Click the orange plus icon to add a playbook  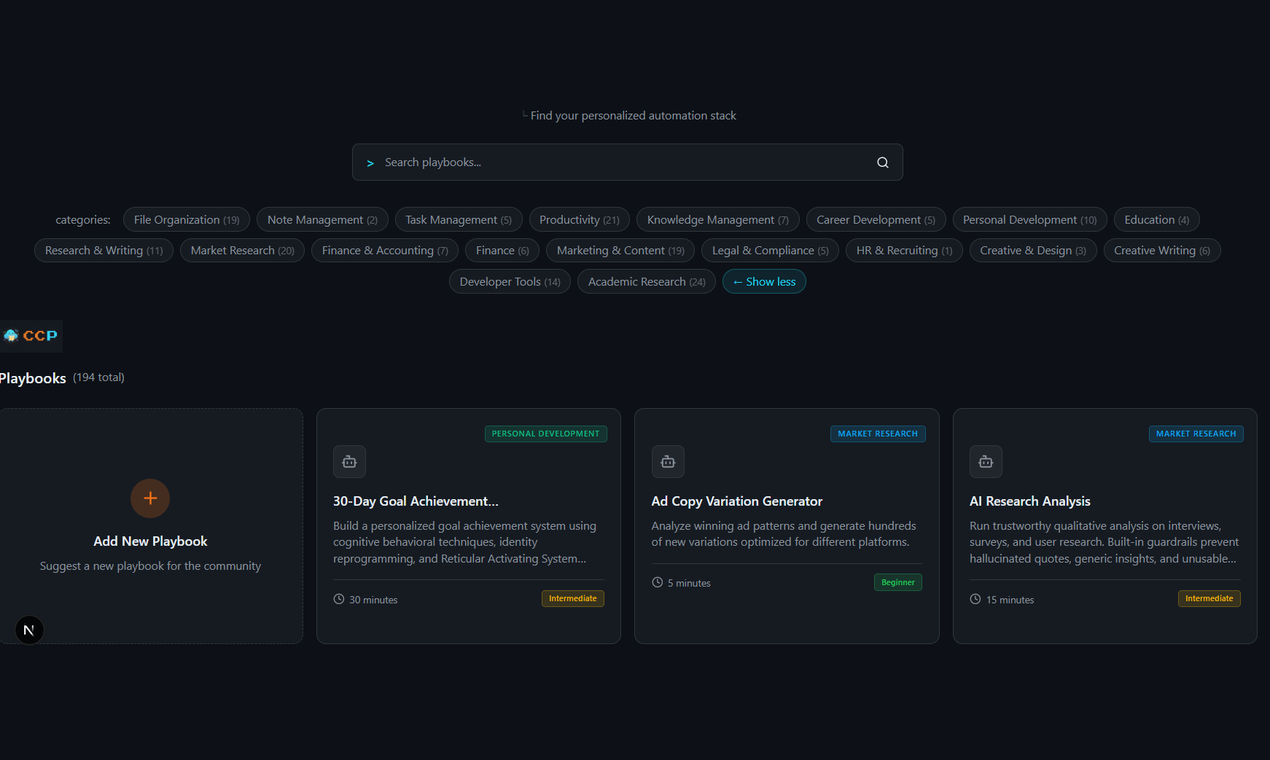coord(150,498)
